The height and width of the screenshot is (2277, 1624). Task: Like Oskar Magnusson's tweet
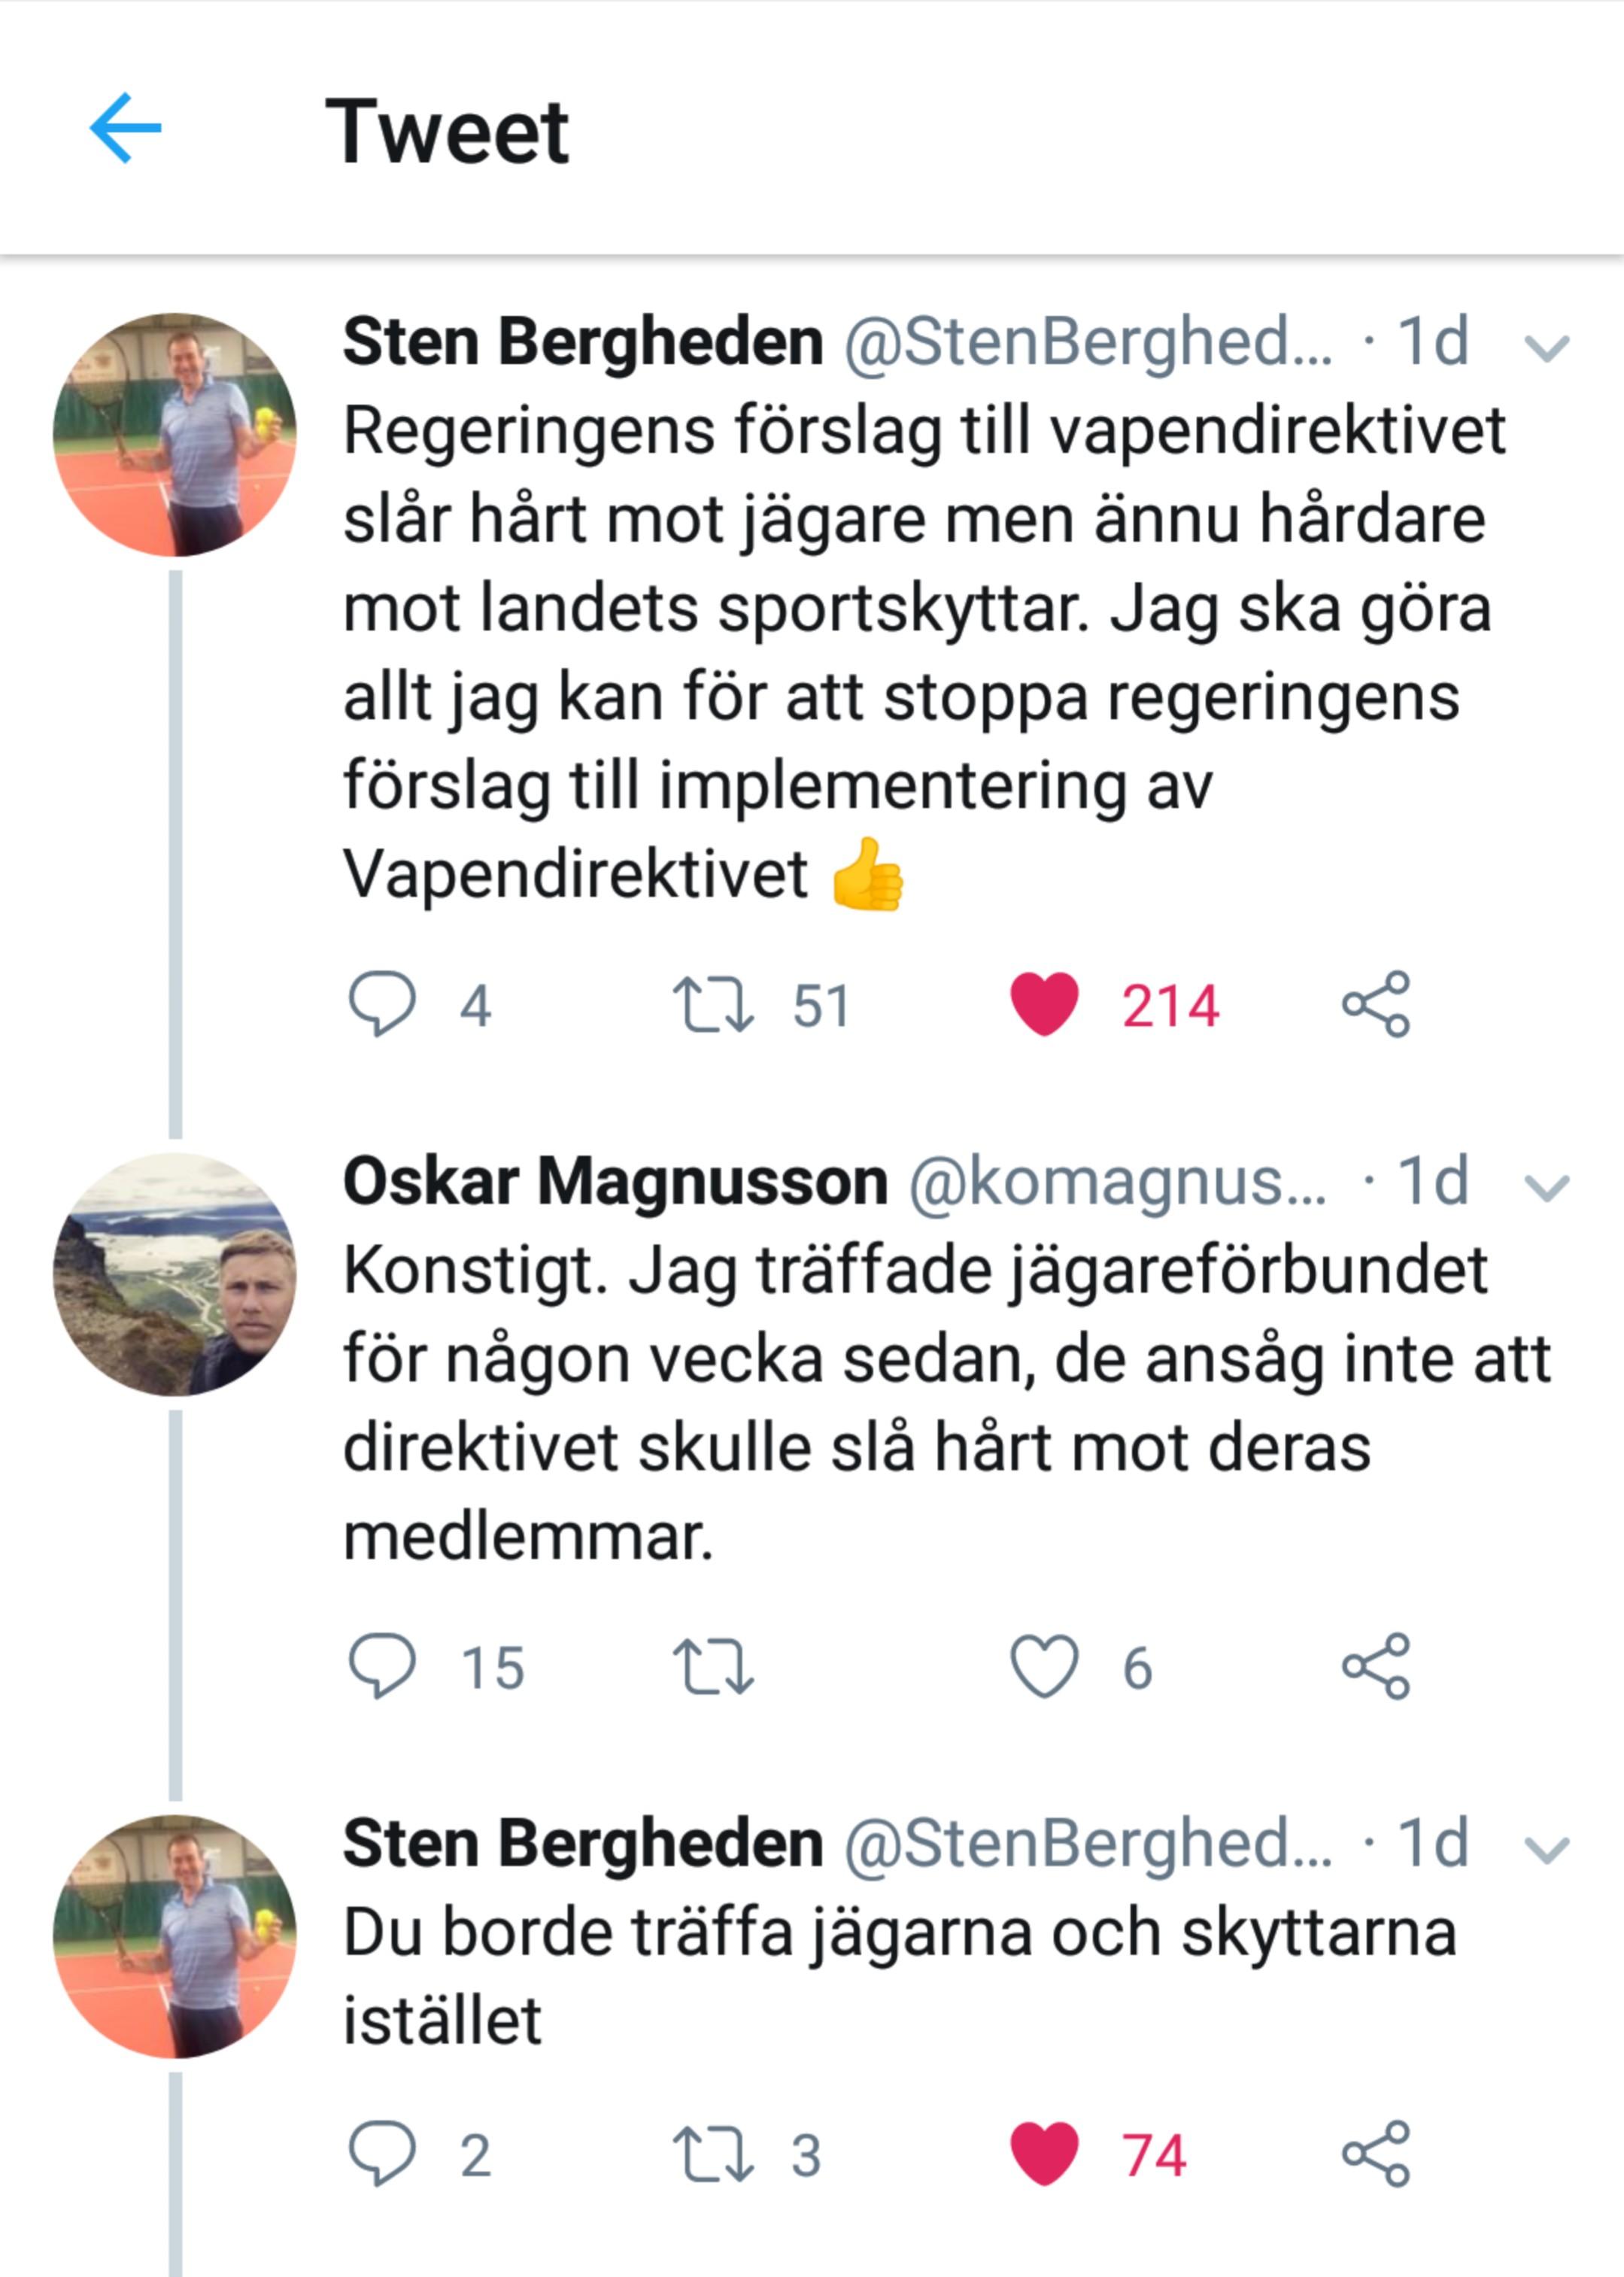(x=1044, y=1666)
